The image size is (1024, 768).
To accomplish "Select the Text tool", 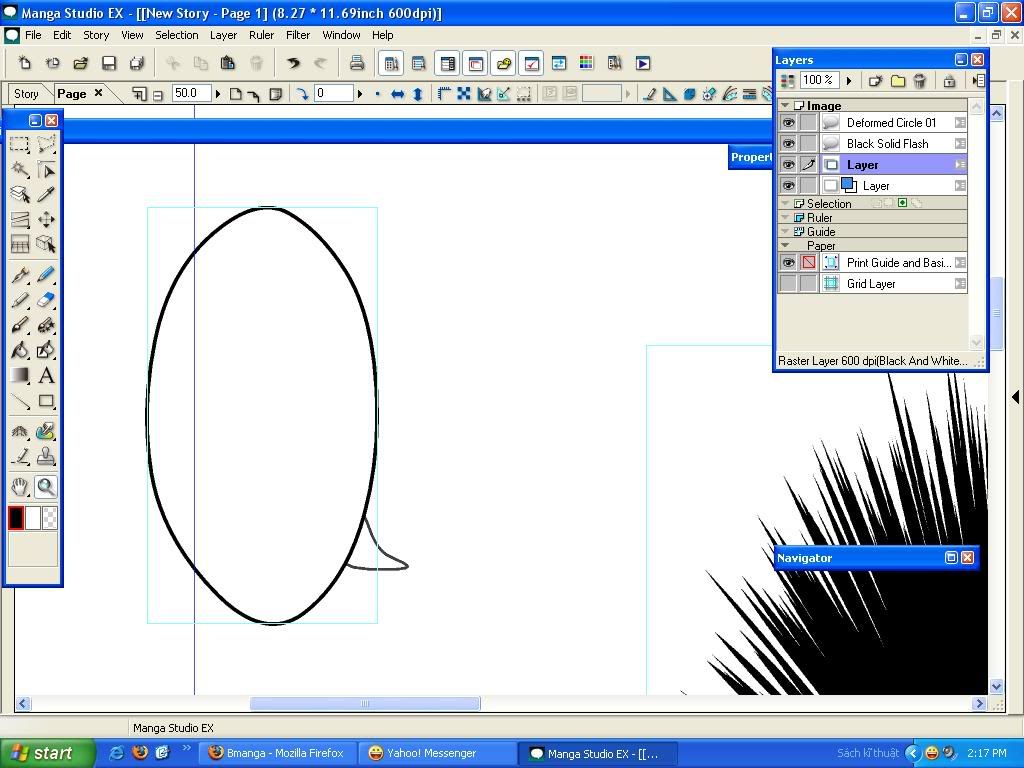I will click(46, 376).
